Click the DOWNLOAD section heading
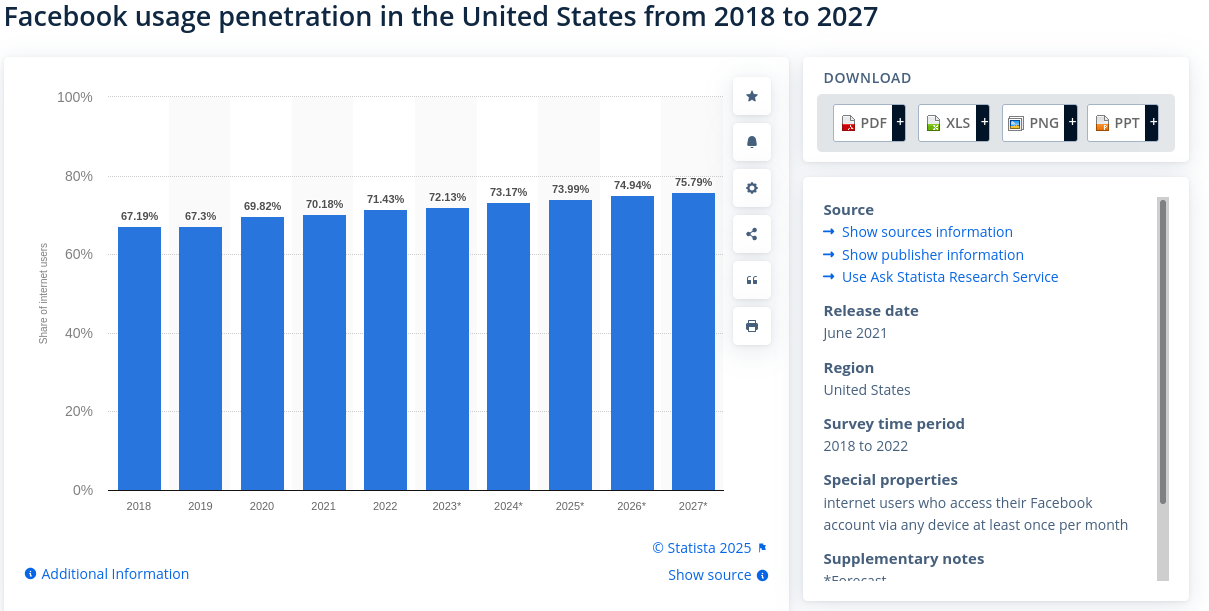 (867, 78)
